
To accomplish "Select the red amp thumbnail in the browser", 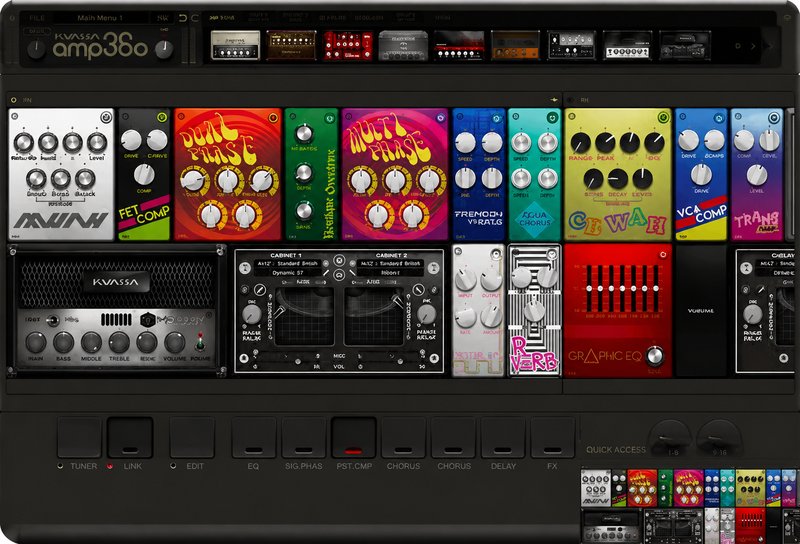I will (347, 45).
